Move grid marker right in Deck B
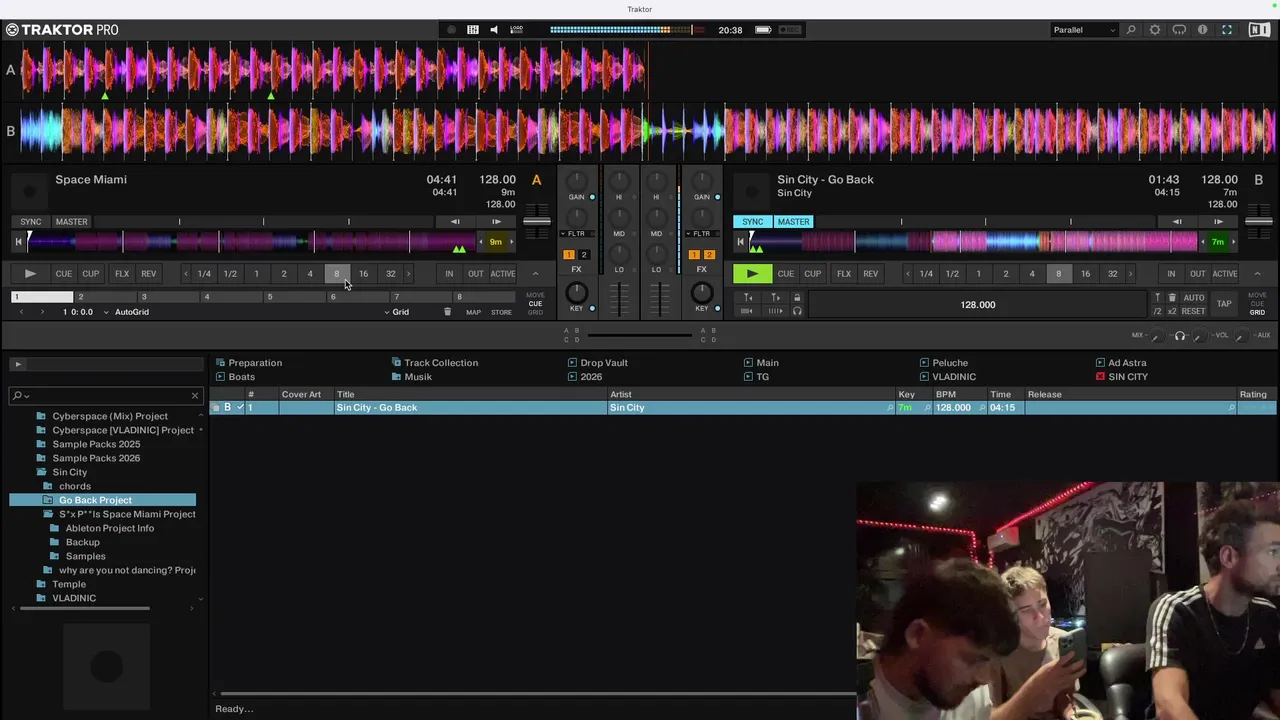Image resolution: width=1280 pixels, height=720 pixels. point(775,298)
